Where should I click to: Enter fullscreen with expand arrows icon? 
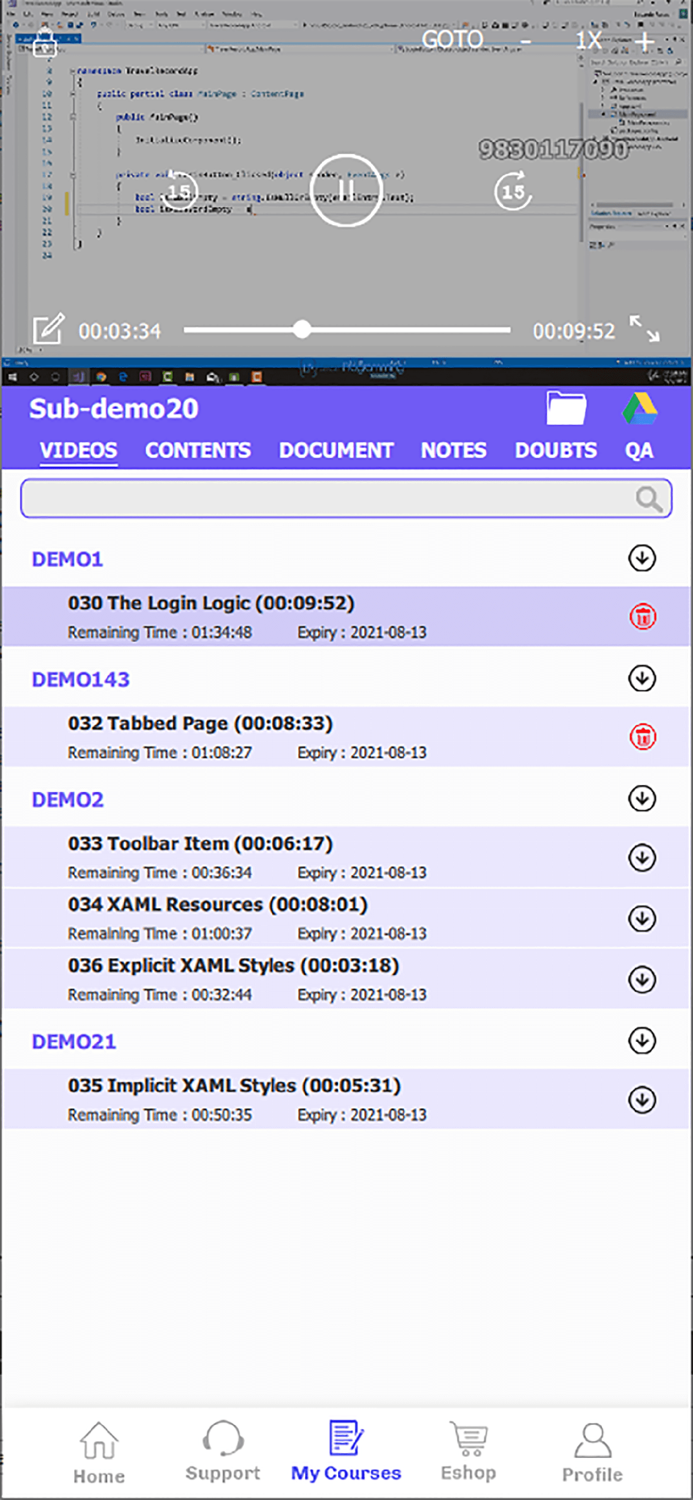645,329
